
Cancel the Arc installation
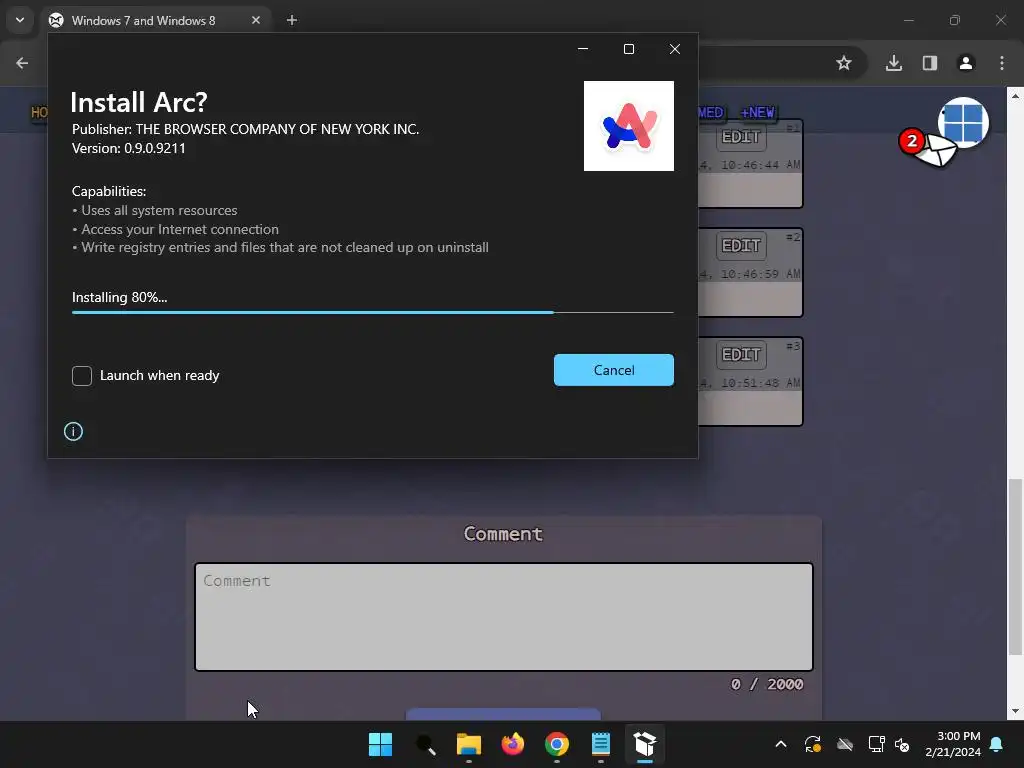[613, 370]
